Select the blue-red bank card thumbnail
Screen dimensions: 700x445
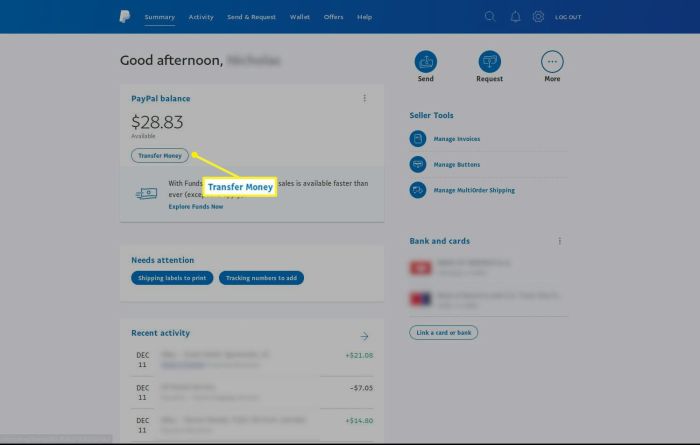click(421, 299)
